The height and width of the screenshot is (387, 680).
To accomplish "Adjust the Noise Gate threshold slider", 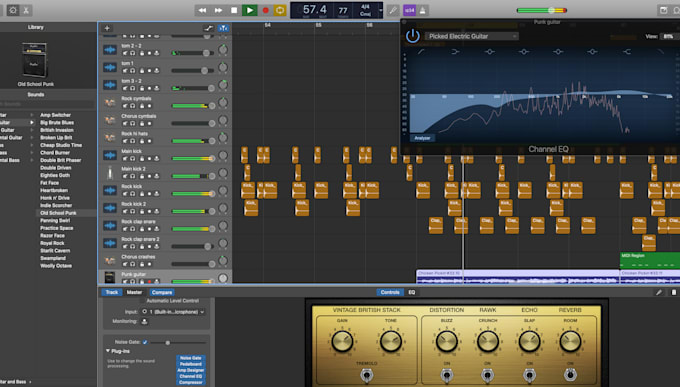I will coord(179,343).
